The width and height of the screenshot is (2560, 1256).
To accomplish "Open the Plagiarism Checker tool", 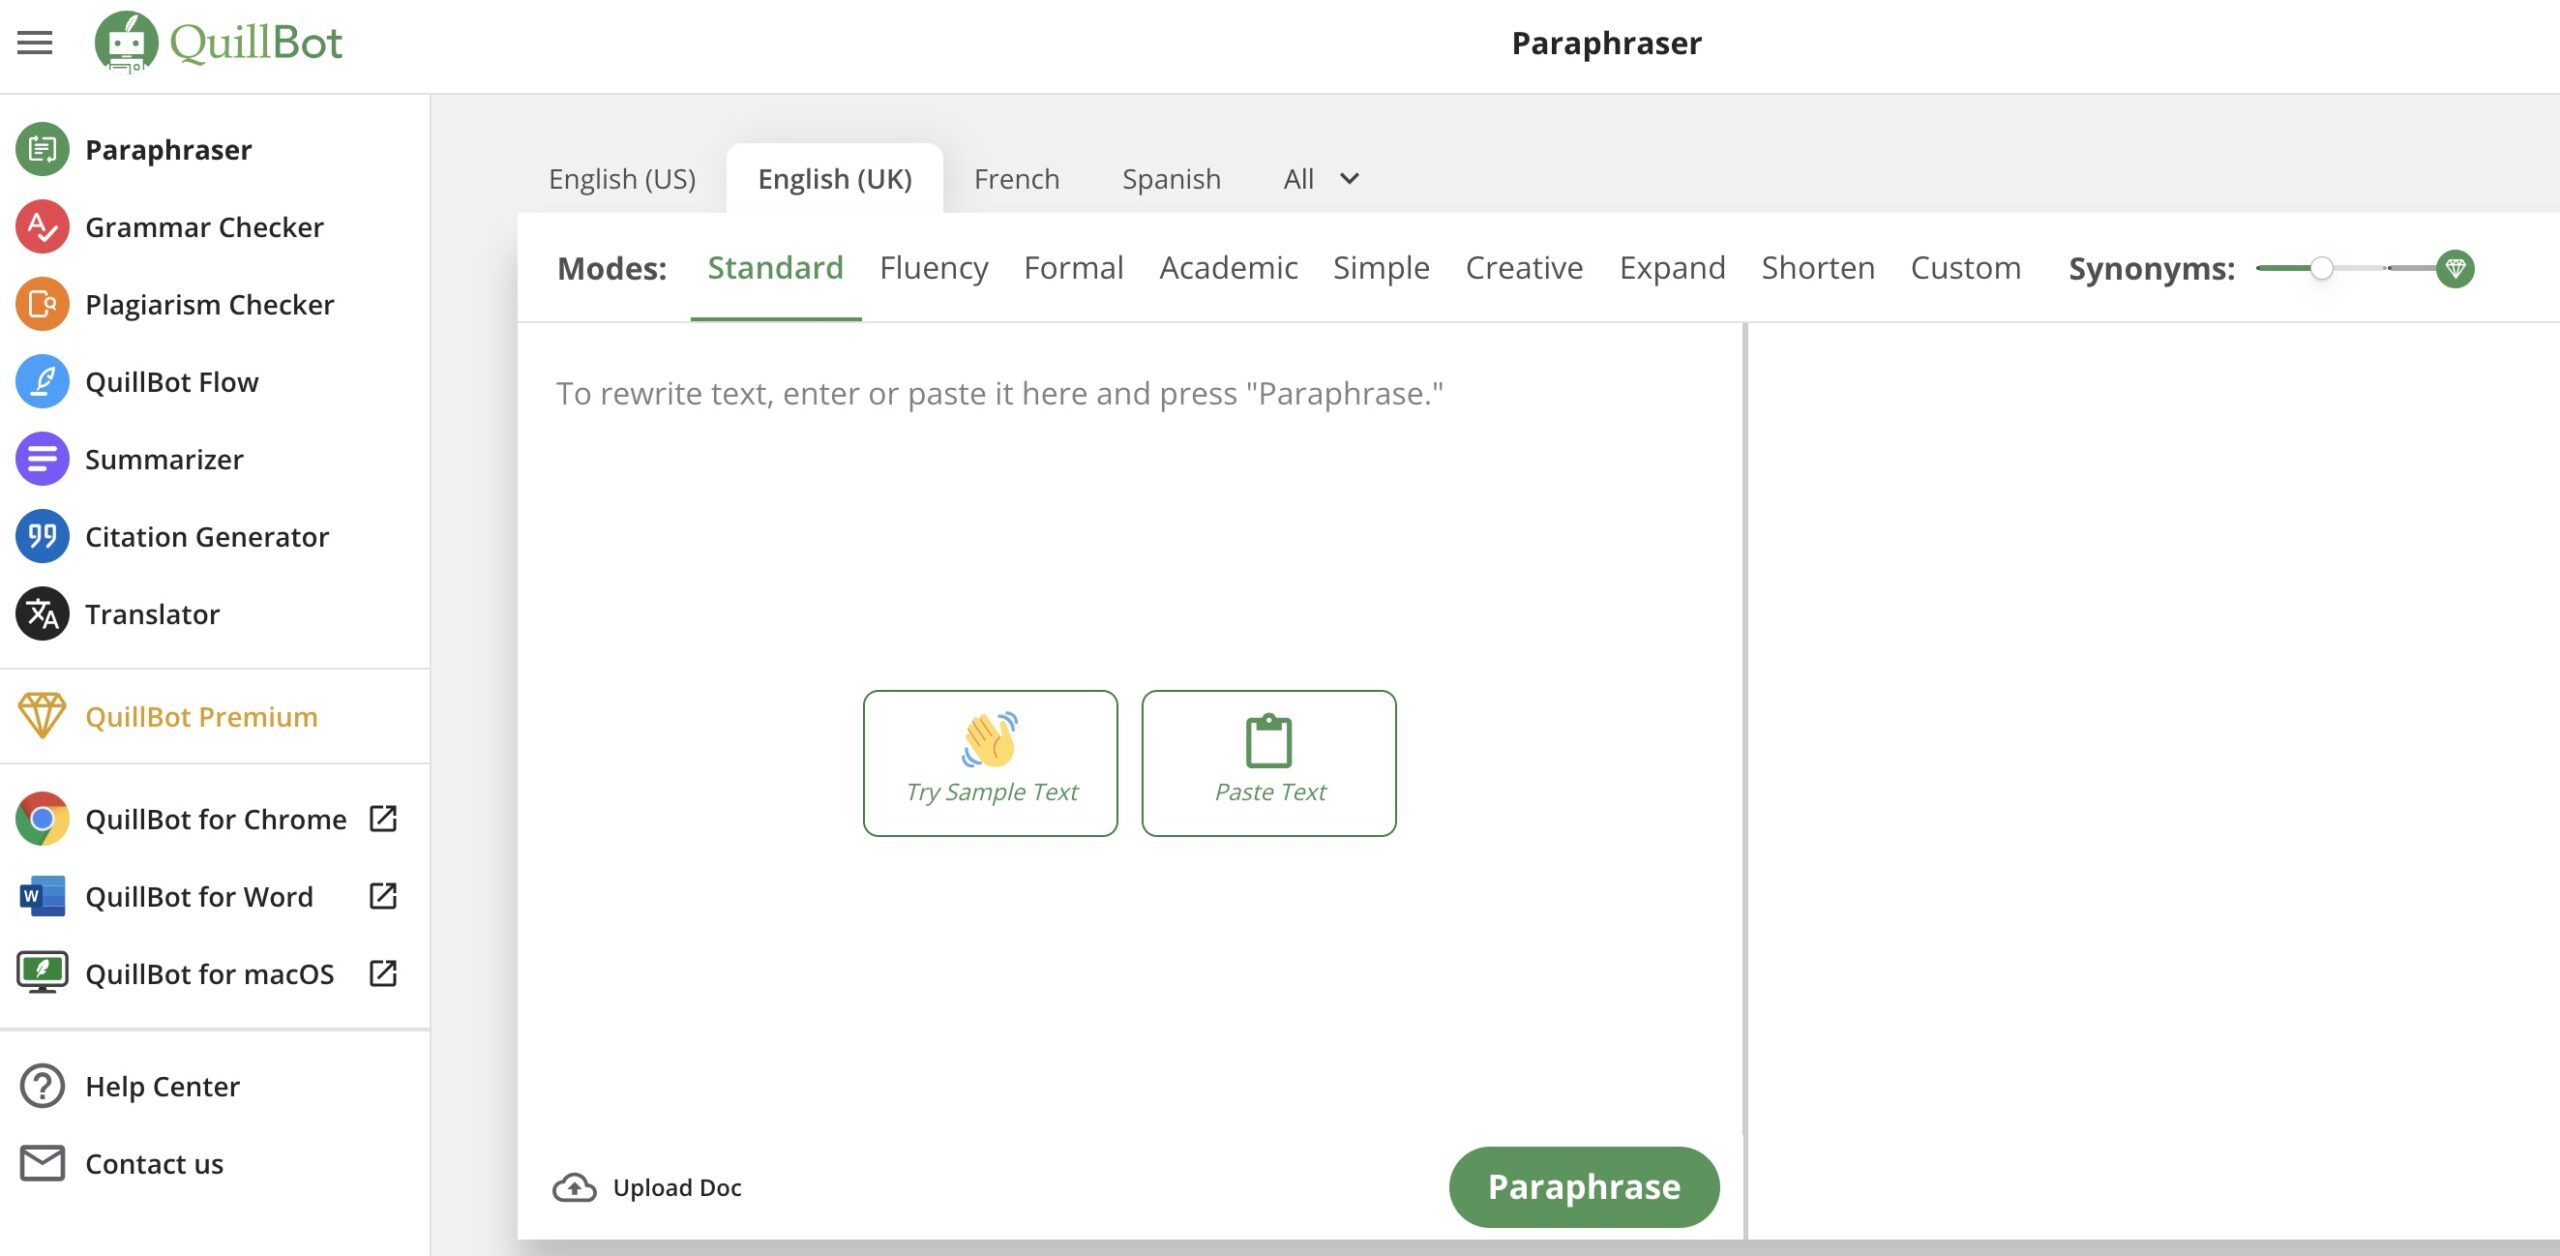I will tap(209, 304).
